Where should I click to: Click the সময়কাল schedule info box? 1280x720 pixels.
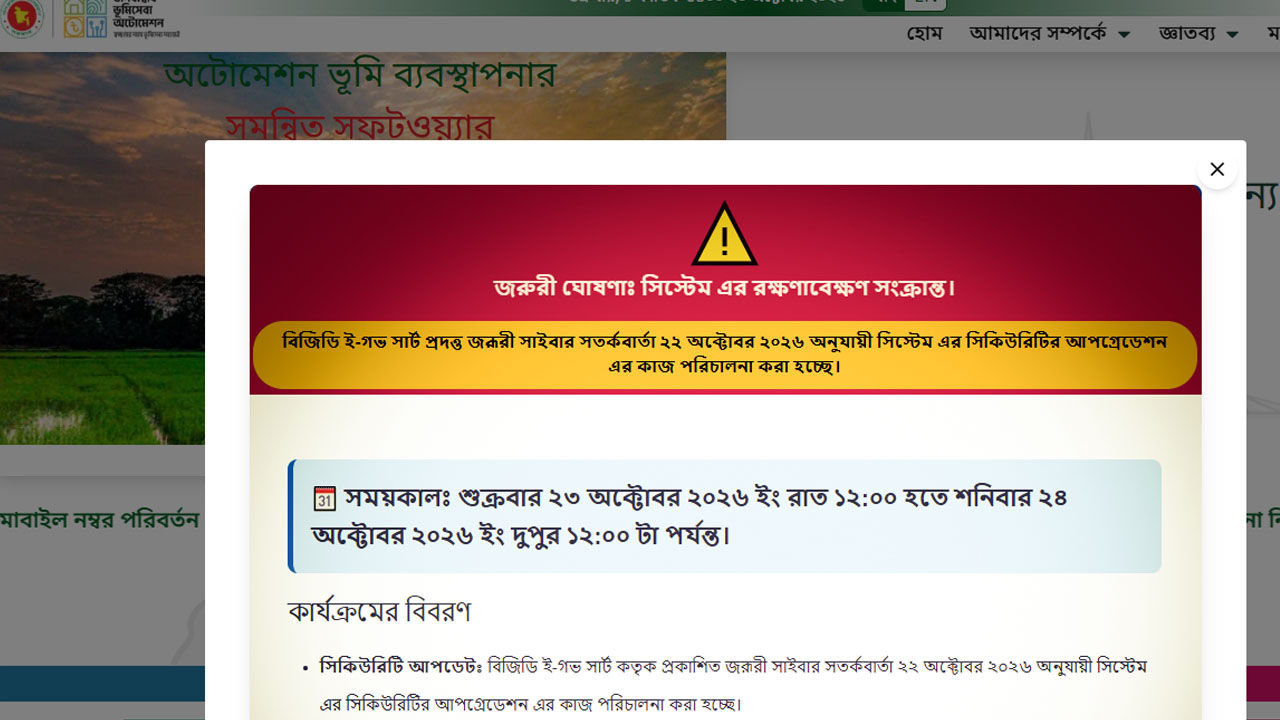tap(725, 516)
